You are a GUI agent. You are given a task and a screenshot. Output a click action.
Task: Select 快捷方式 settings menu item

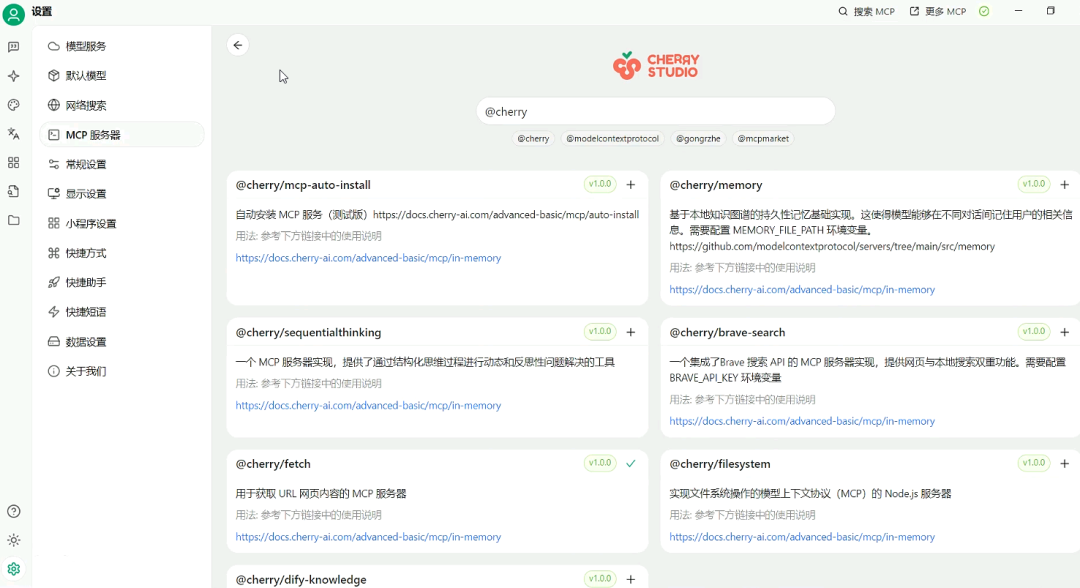pos(122,253)
